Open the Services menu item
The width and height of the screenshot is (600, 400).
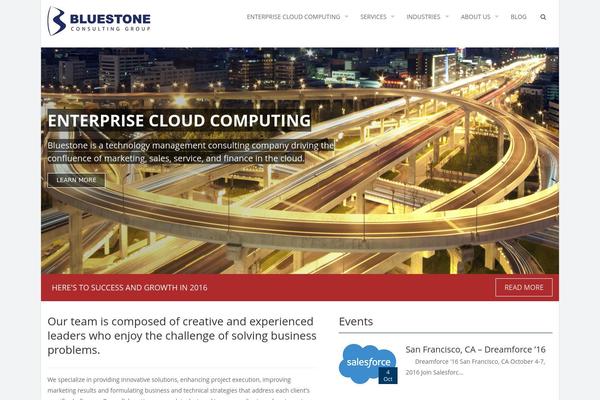click(x=373, y=17)
